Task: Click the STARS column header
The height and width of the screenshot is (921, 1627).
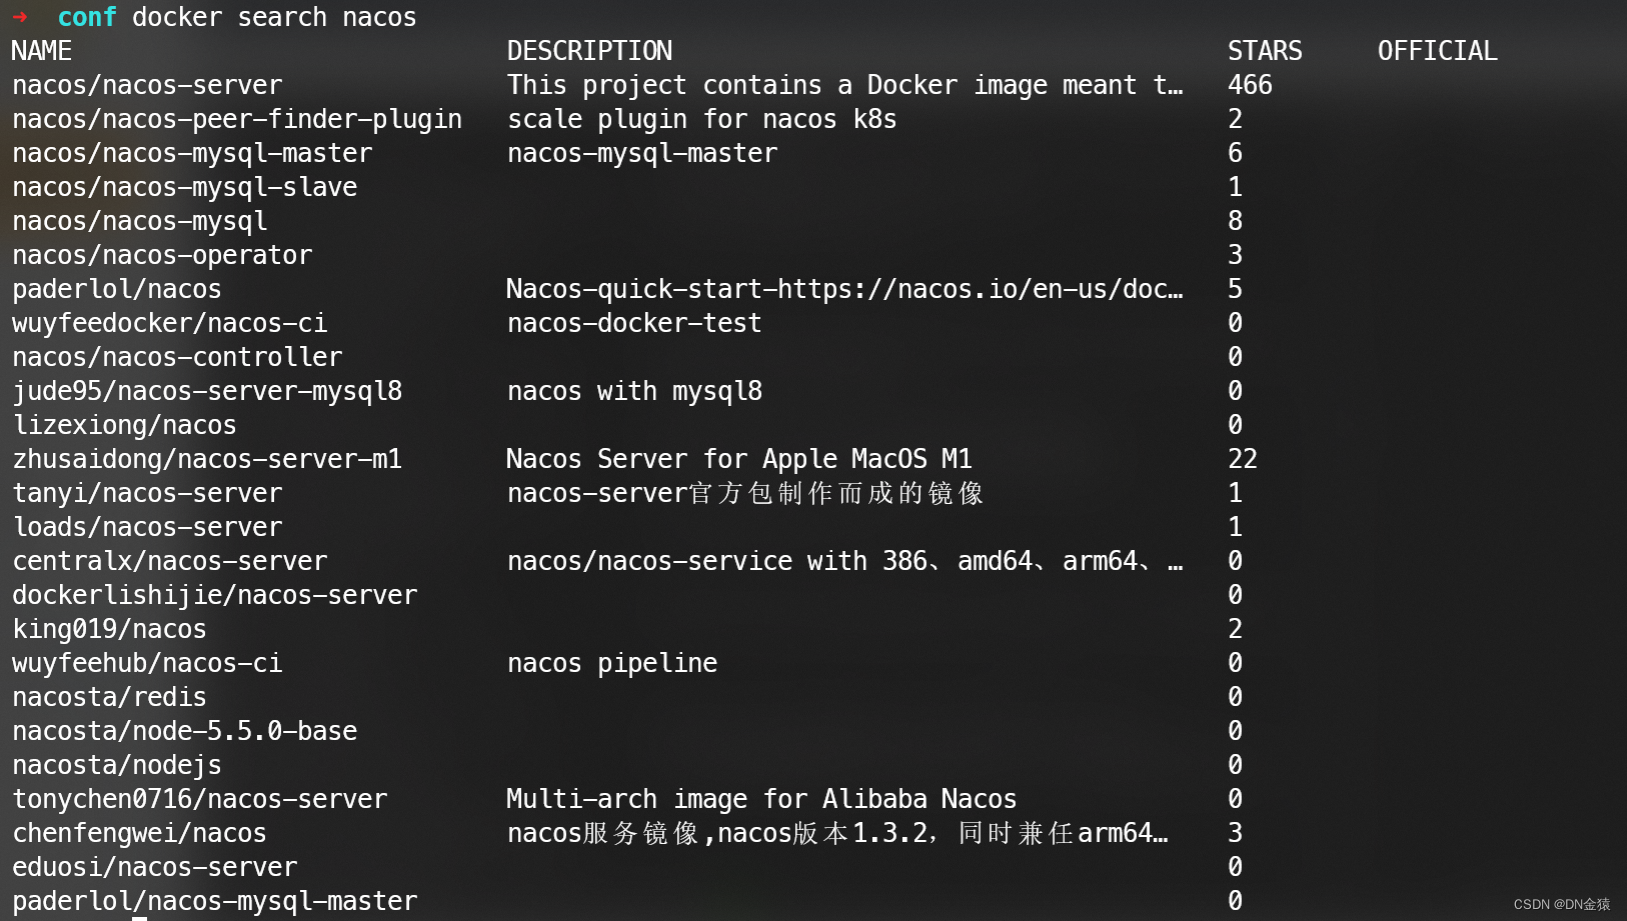Action: (1265, 51)
